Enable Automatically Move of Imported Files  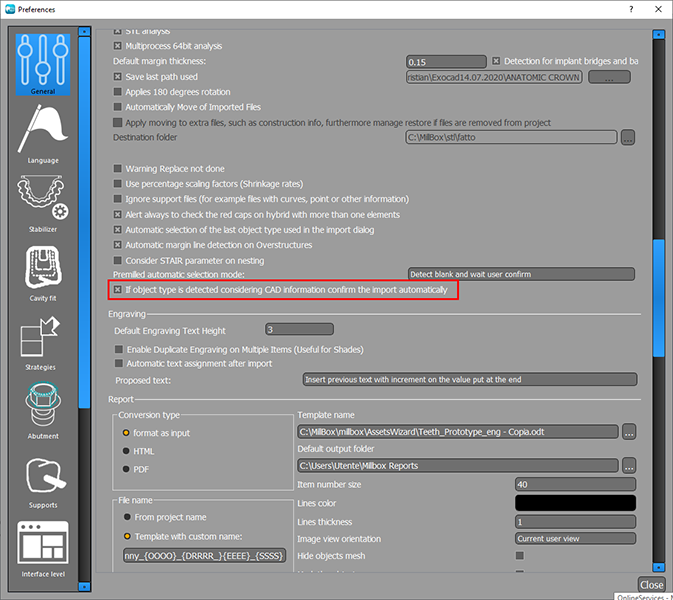point(117,106)
